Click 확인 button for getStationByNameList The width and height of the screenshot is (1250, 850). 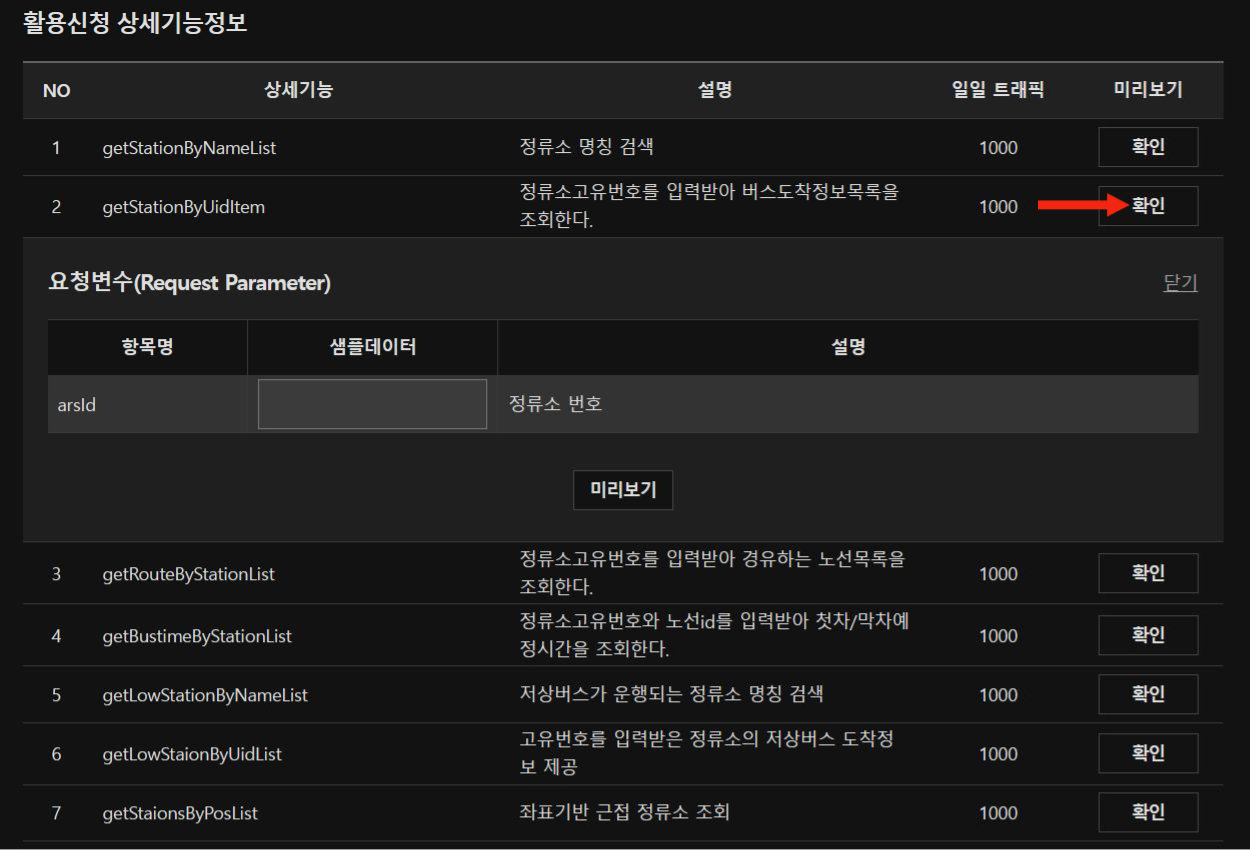pyautogui.click(x=1148, y=147)
